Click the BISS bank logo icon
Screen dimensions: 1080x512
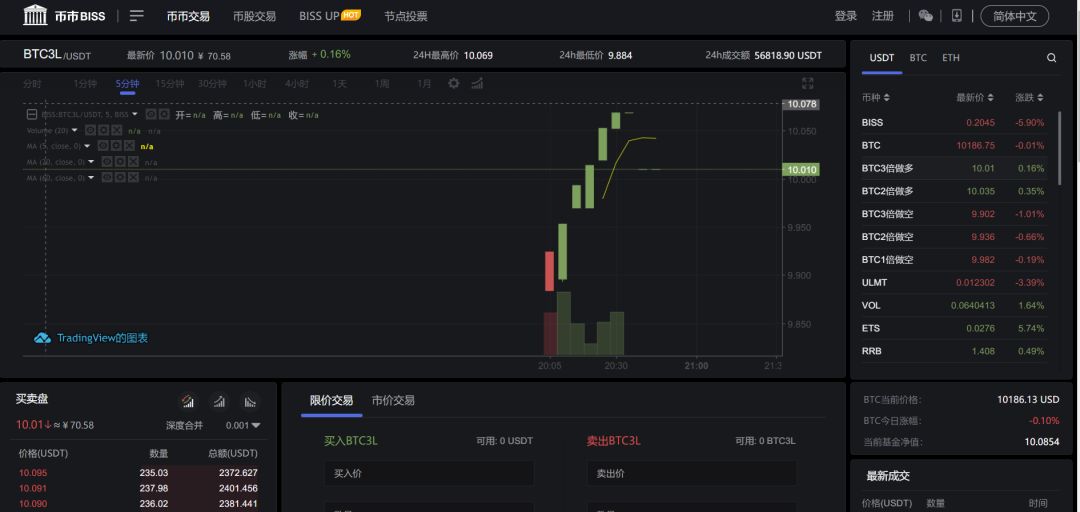tap(35, 15)
